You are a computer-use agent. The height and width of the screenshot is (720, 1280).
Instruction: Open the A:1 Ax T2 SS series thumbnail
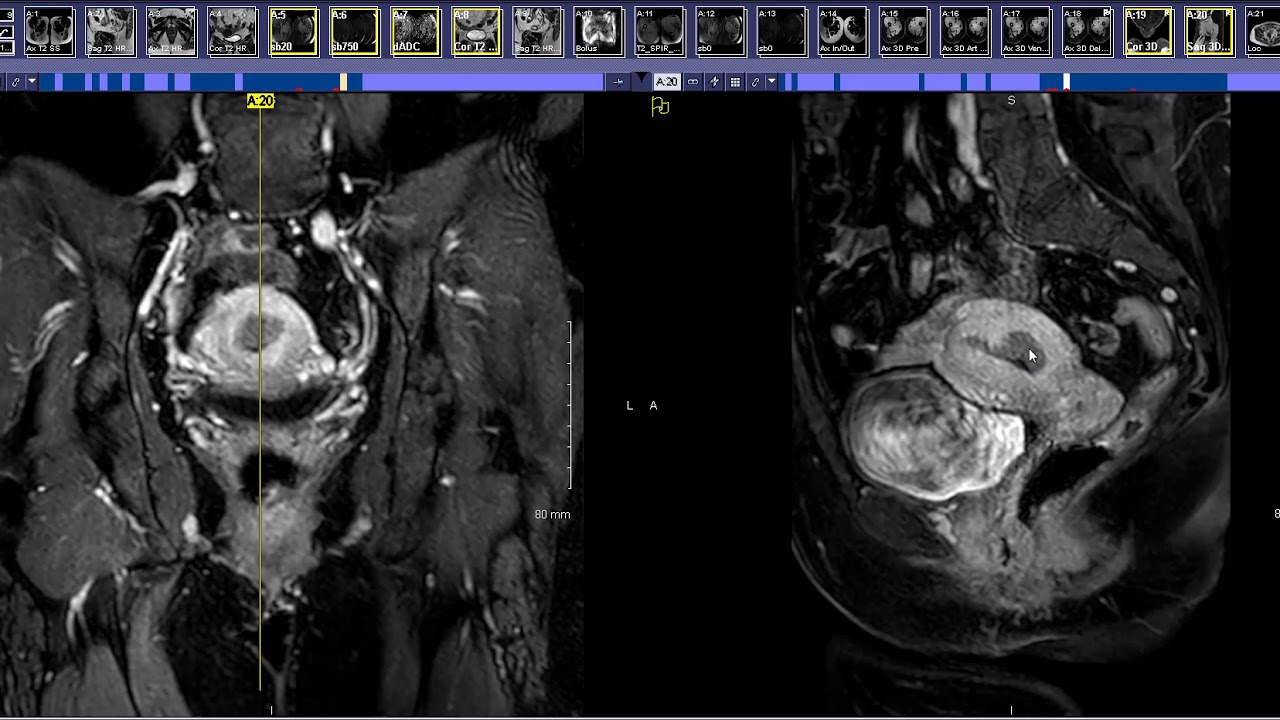click(49, 31)
